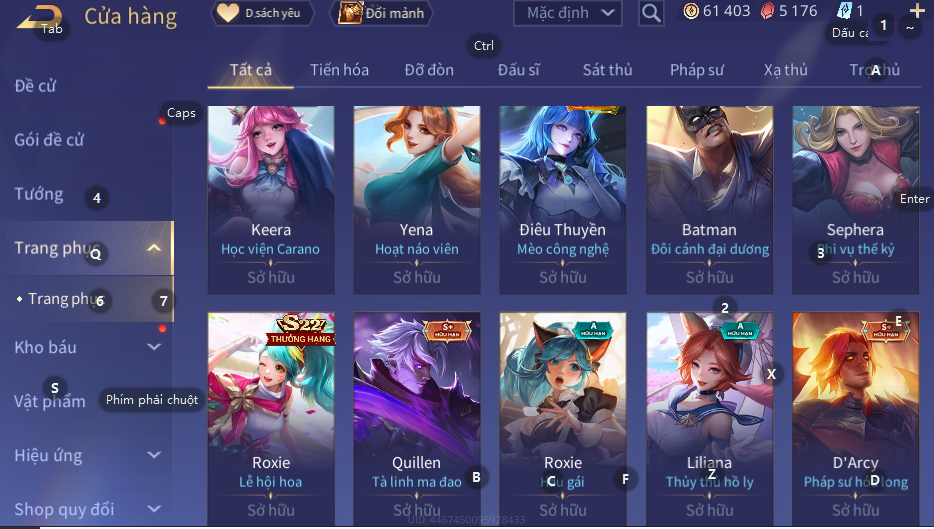Expand the Kho báu sidebar section
The image size is (934, 529).
[154, 347]
